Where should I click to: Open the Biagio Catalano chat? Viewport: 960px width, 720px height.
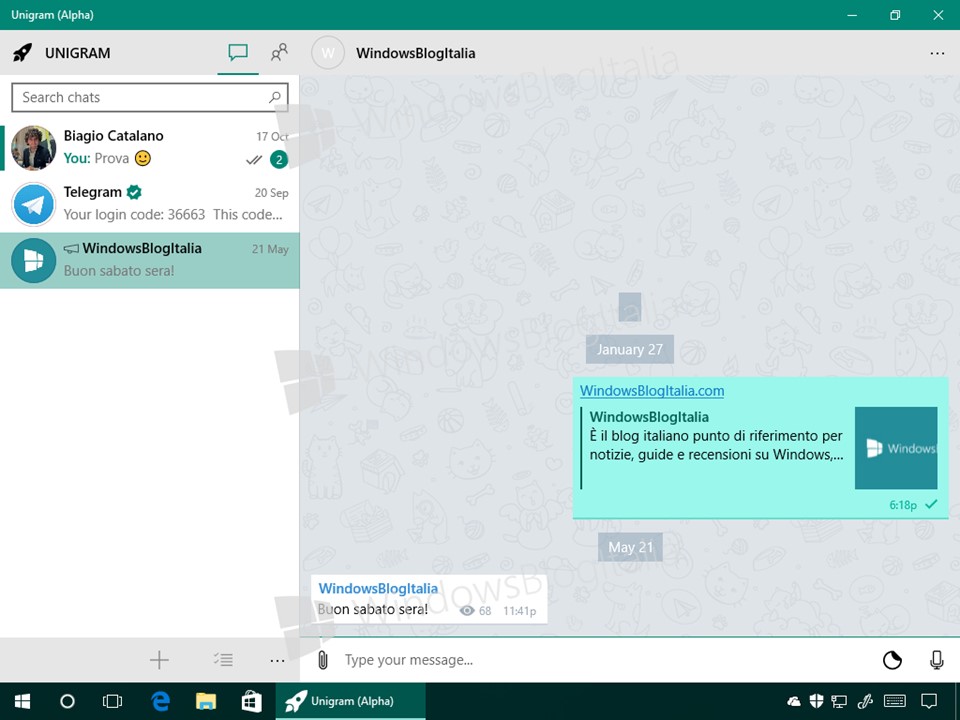pyautogui.click(x=150, y=148)
